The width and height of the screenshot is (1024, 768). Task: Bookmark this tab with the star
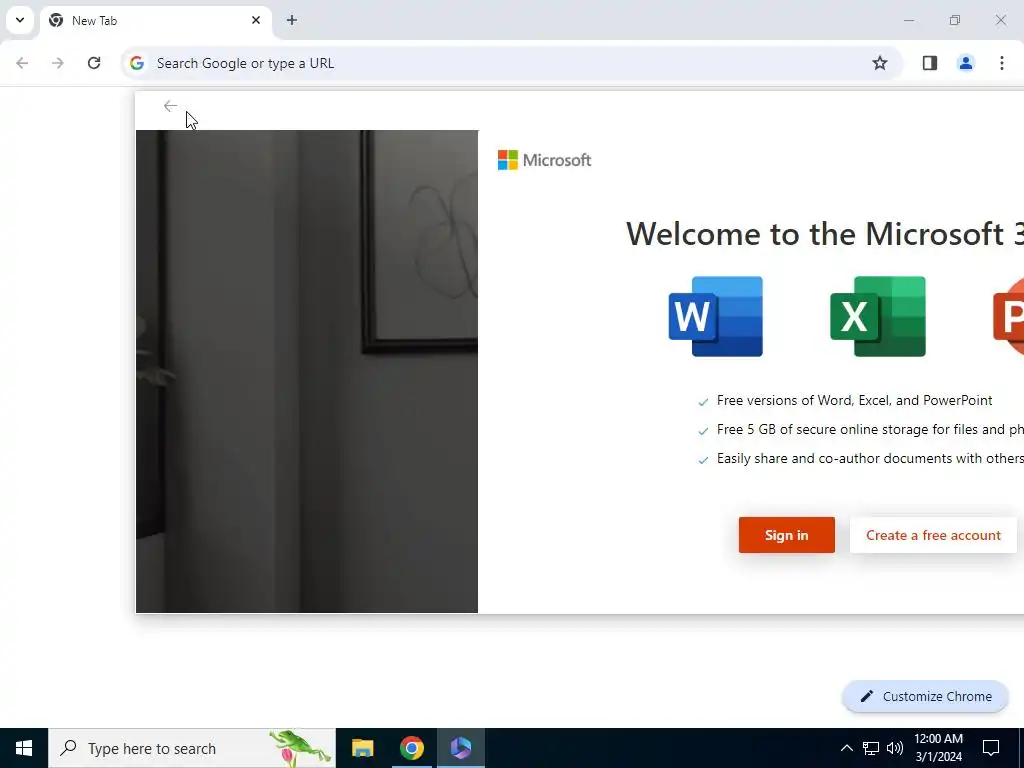click(880, 63)
